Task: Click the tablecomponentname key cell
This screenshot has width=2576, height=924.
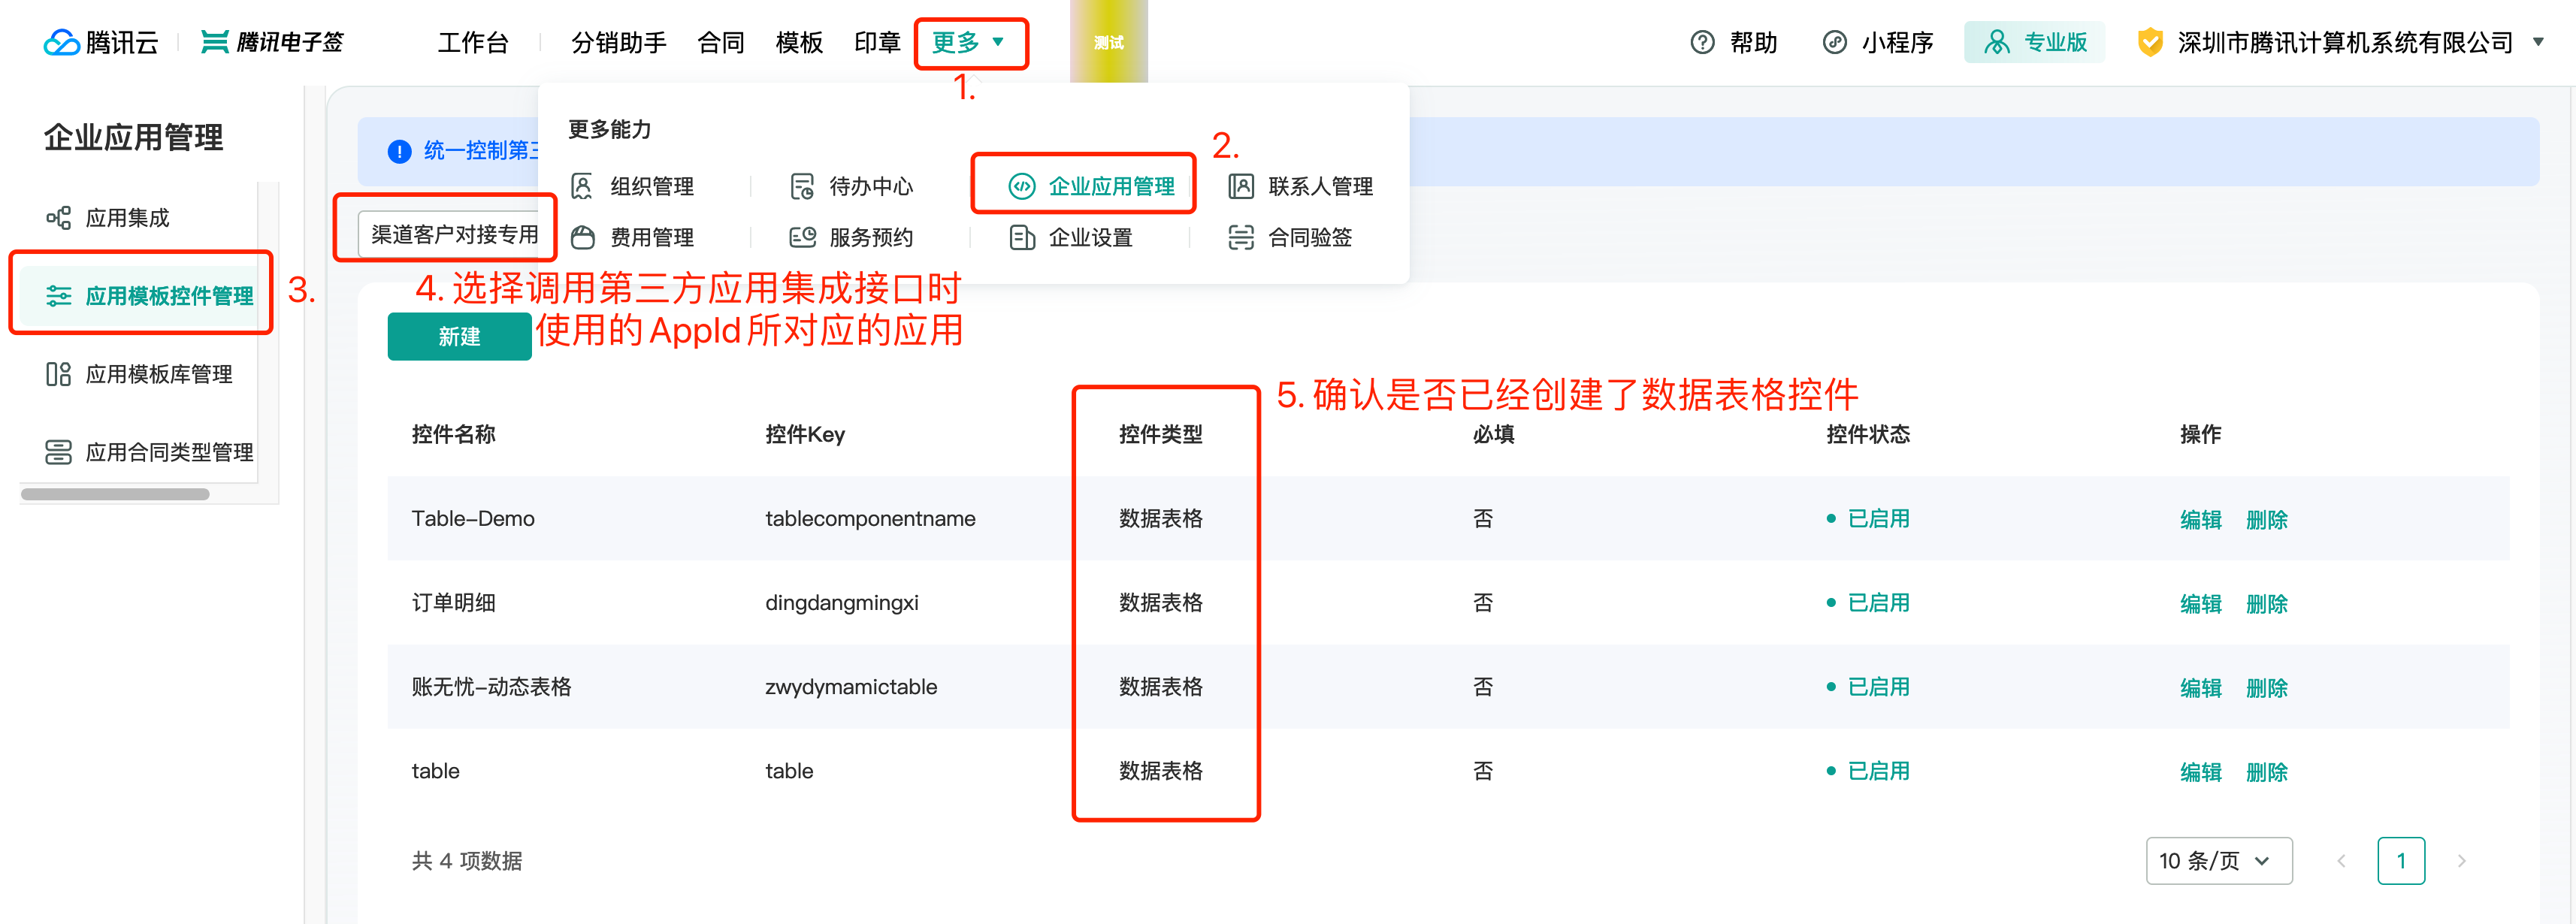Action: click(870, 518)
